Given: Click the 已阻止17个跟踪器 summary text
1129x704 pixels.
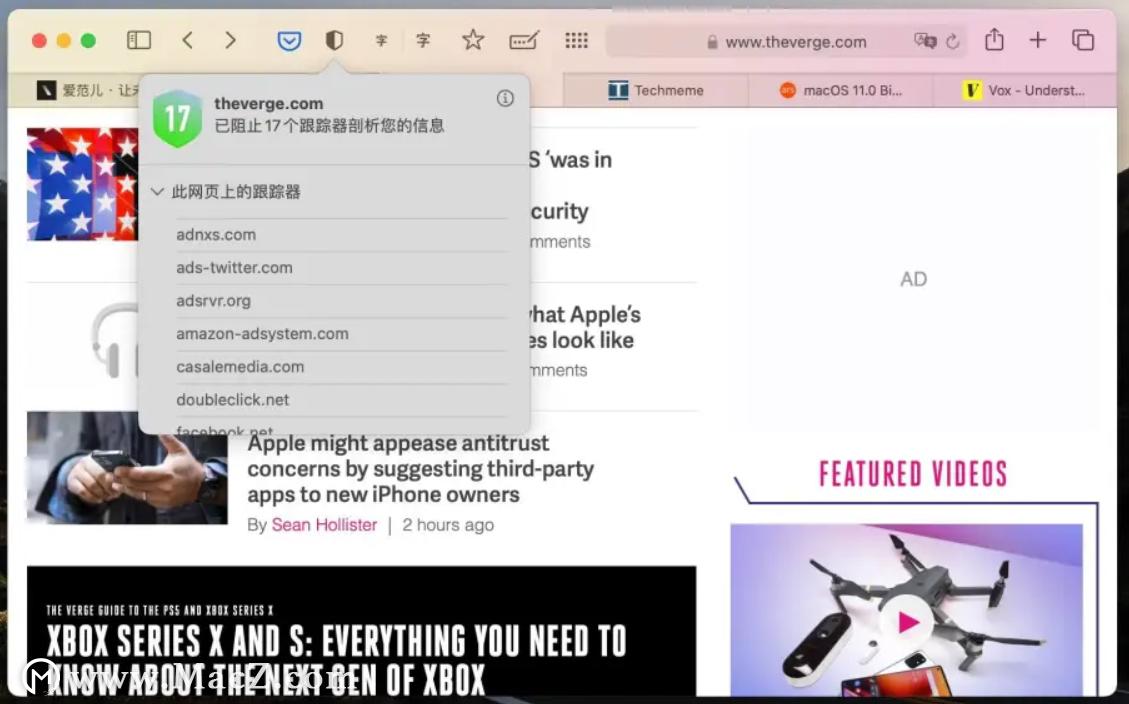Looking at the screenshot, I should (x=329, y=126).
